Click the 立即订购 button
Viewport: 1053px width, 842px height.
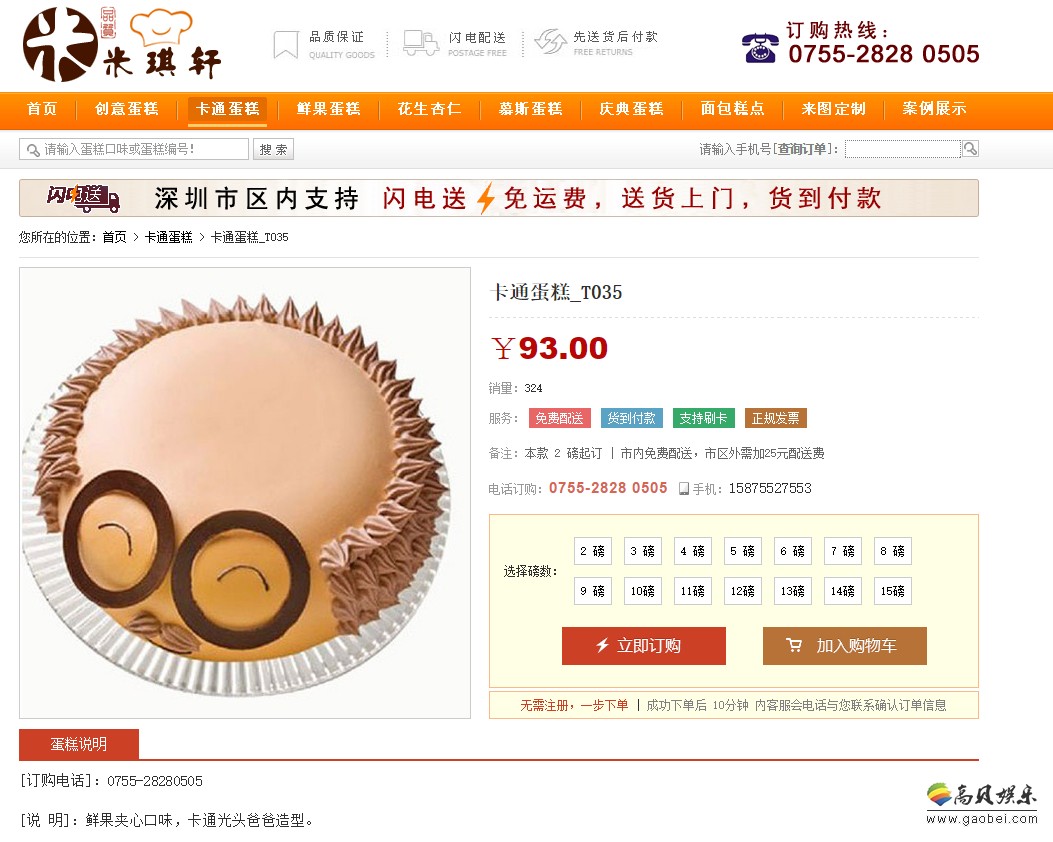point(643,646)
